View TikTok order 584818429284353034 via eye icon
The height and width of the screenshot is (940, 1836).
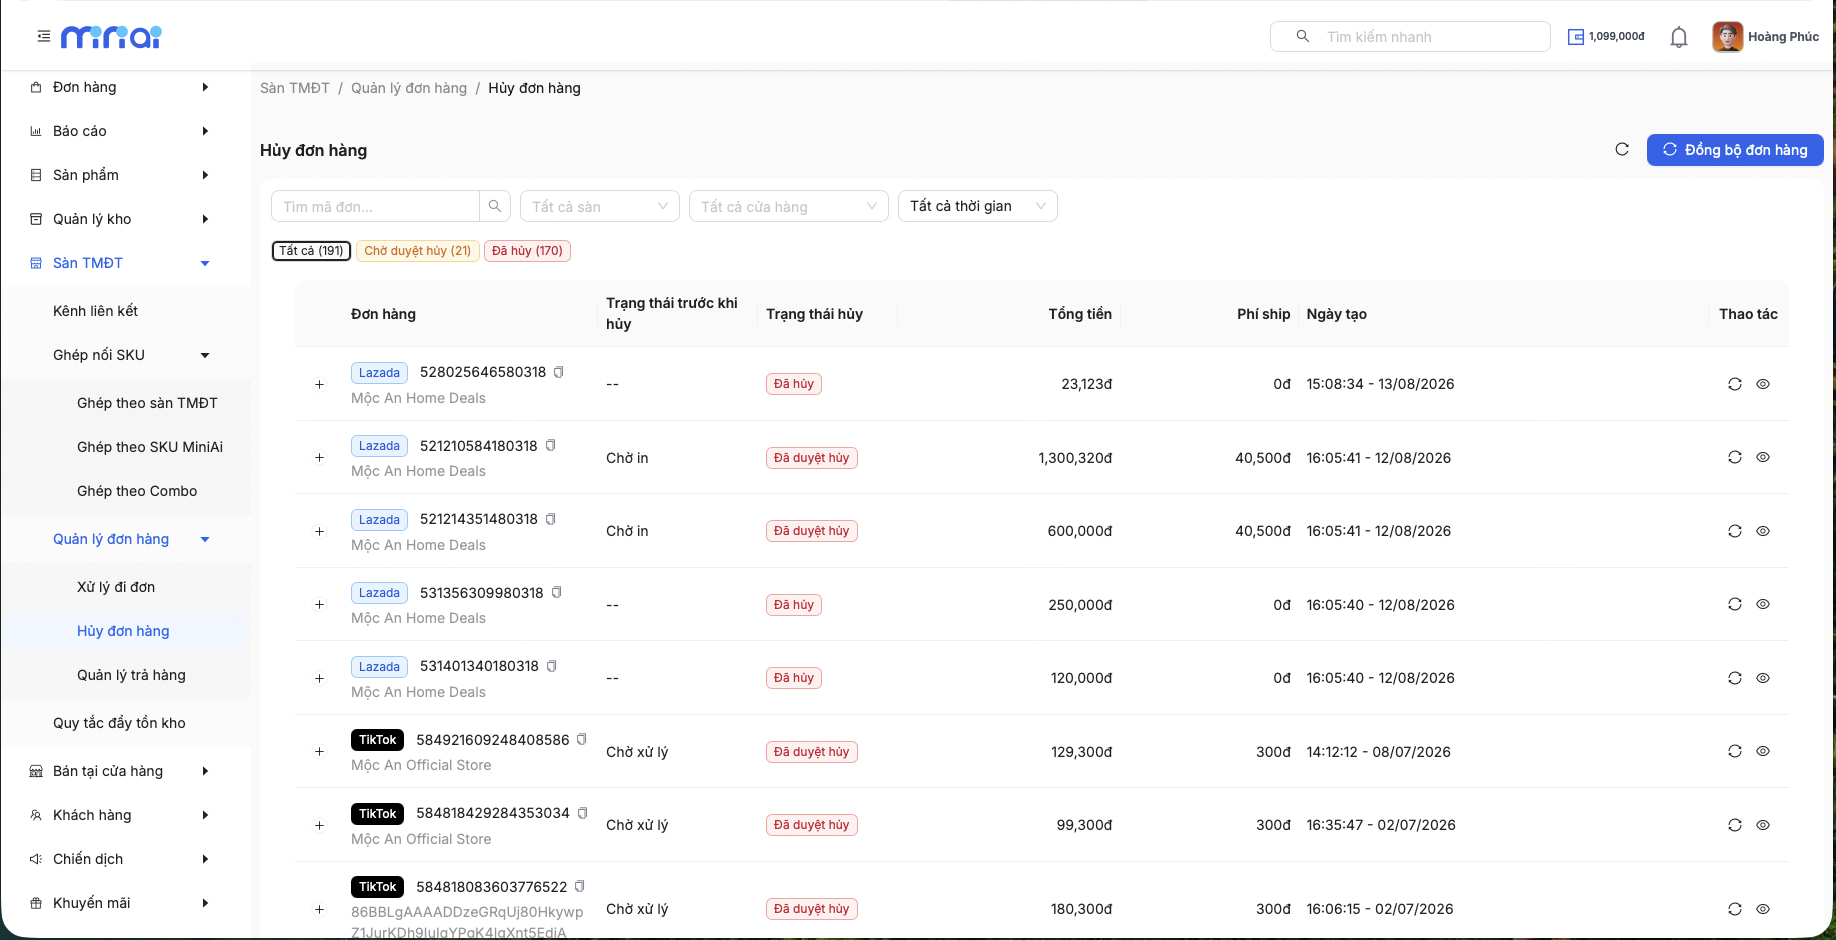pos(1763,825)
